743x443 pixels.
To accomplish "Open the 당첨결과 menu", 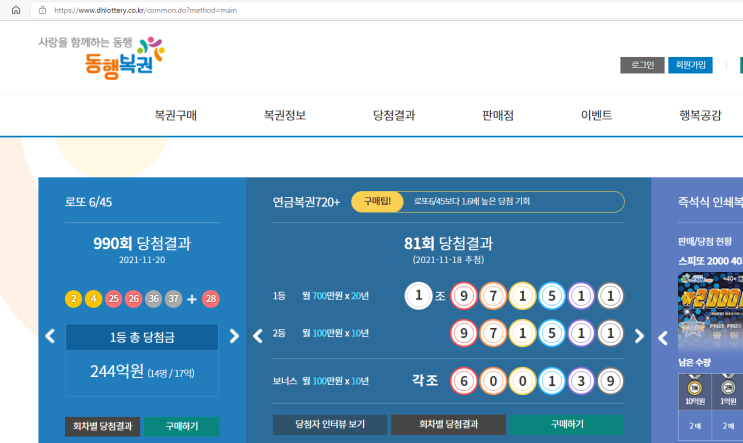I will pyautogui.click(x=394, y=115).
